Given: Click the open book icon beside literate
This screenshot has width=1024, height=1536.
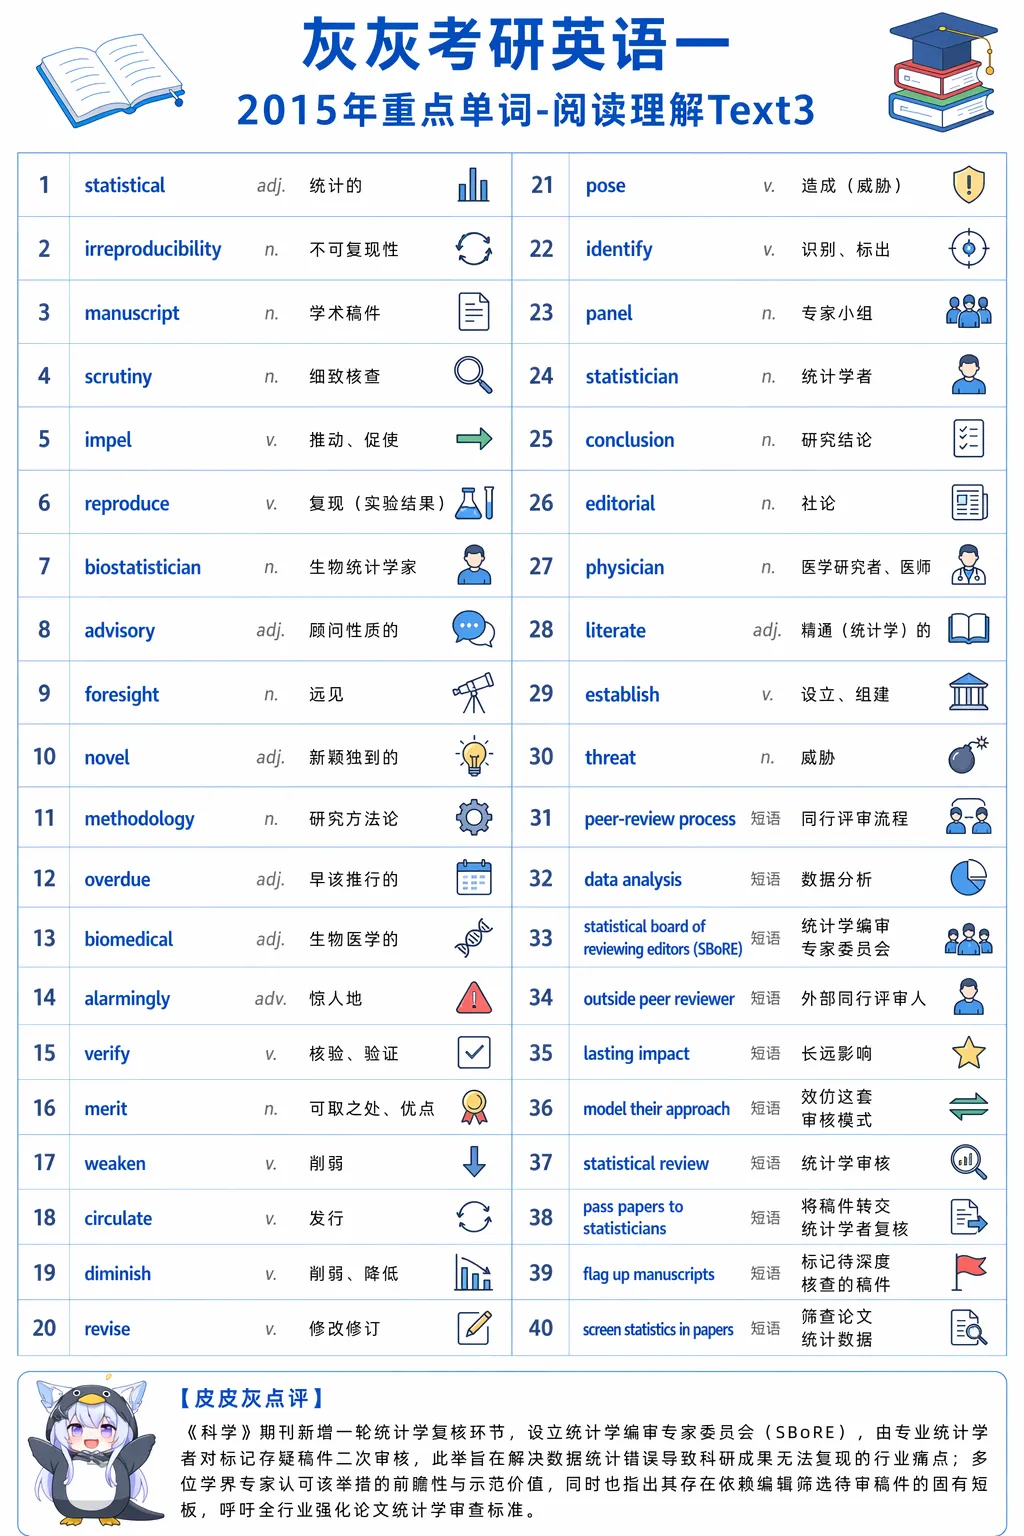Looking at the screenshot, I should [969, 629].
